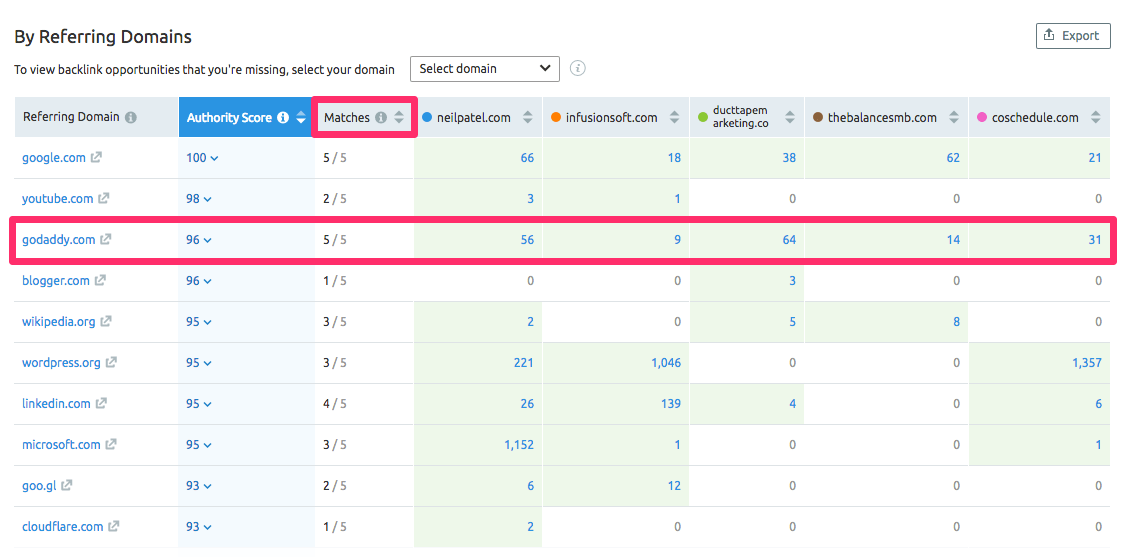
Task: Open cloudflare.com external link icon
Action: (x=113, y=526)
